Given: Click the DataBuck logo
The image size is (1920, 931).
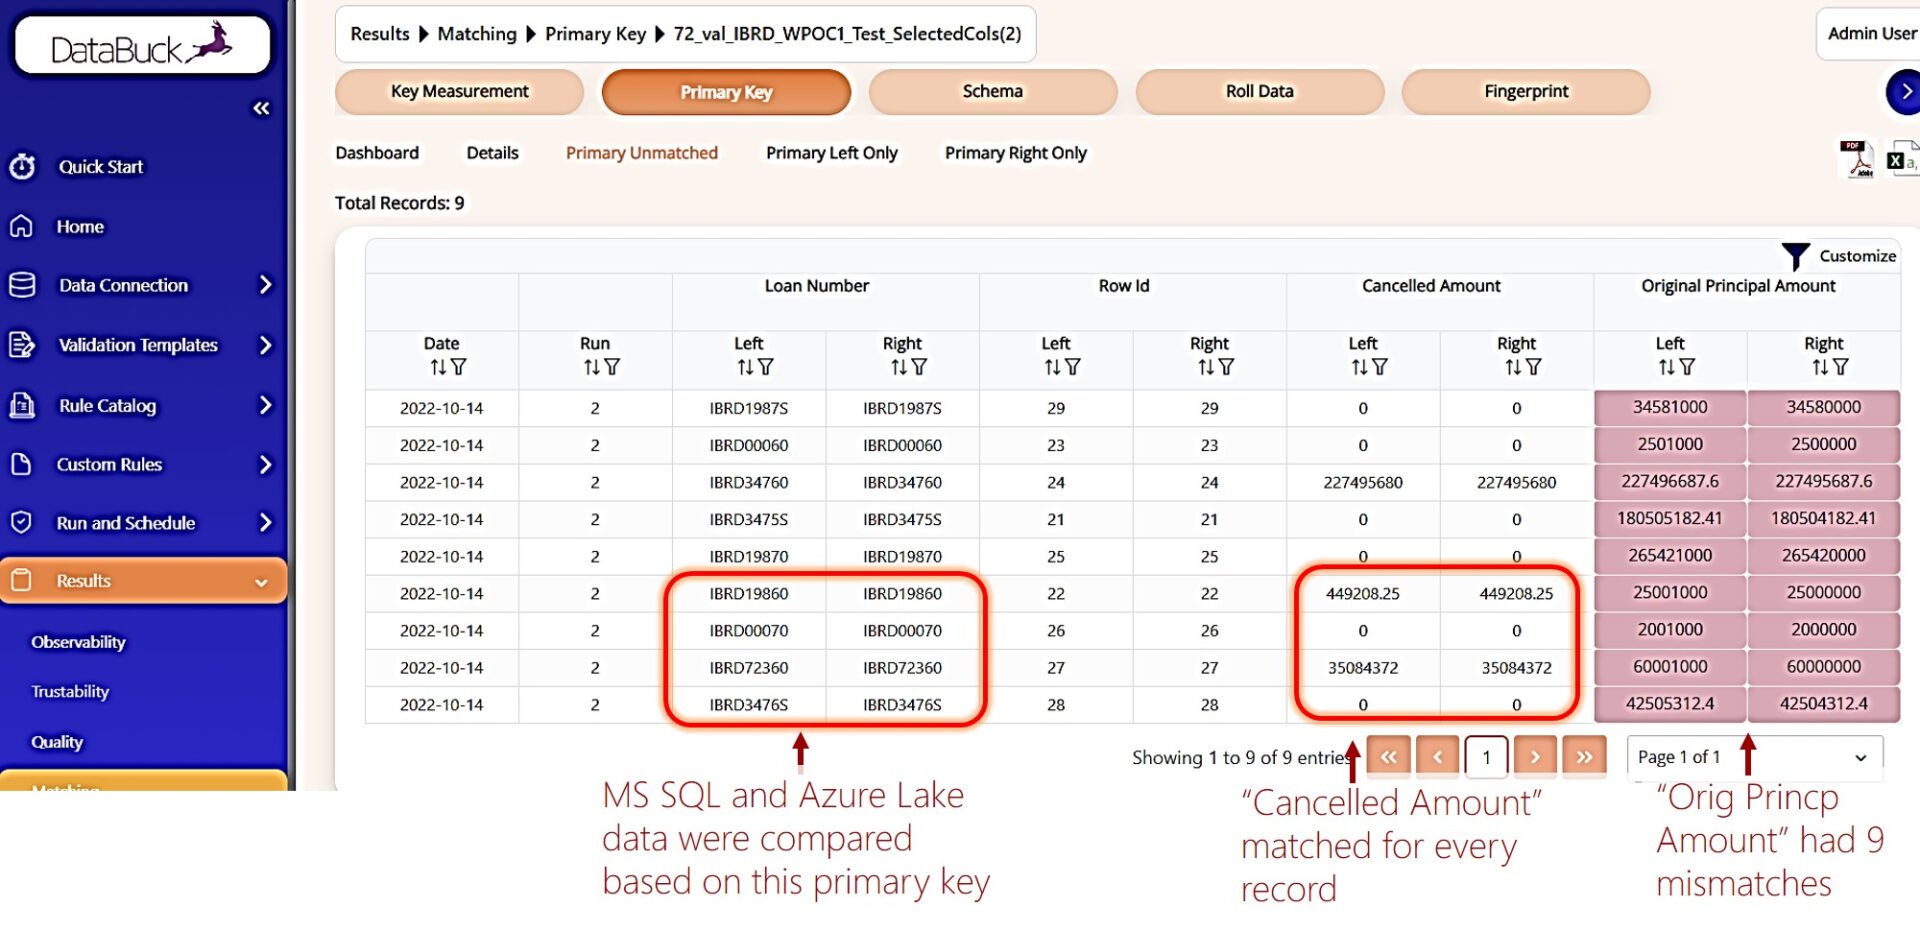Looking at the screenshot, I should point(142,45).
